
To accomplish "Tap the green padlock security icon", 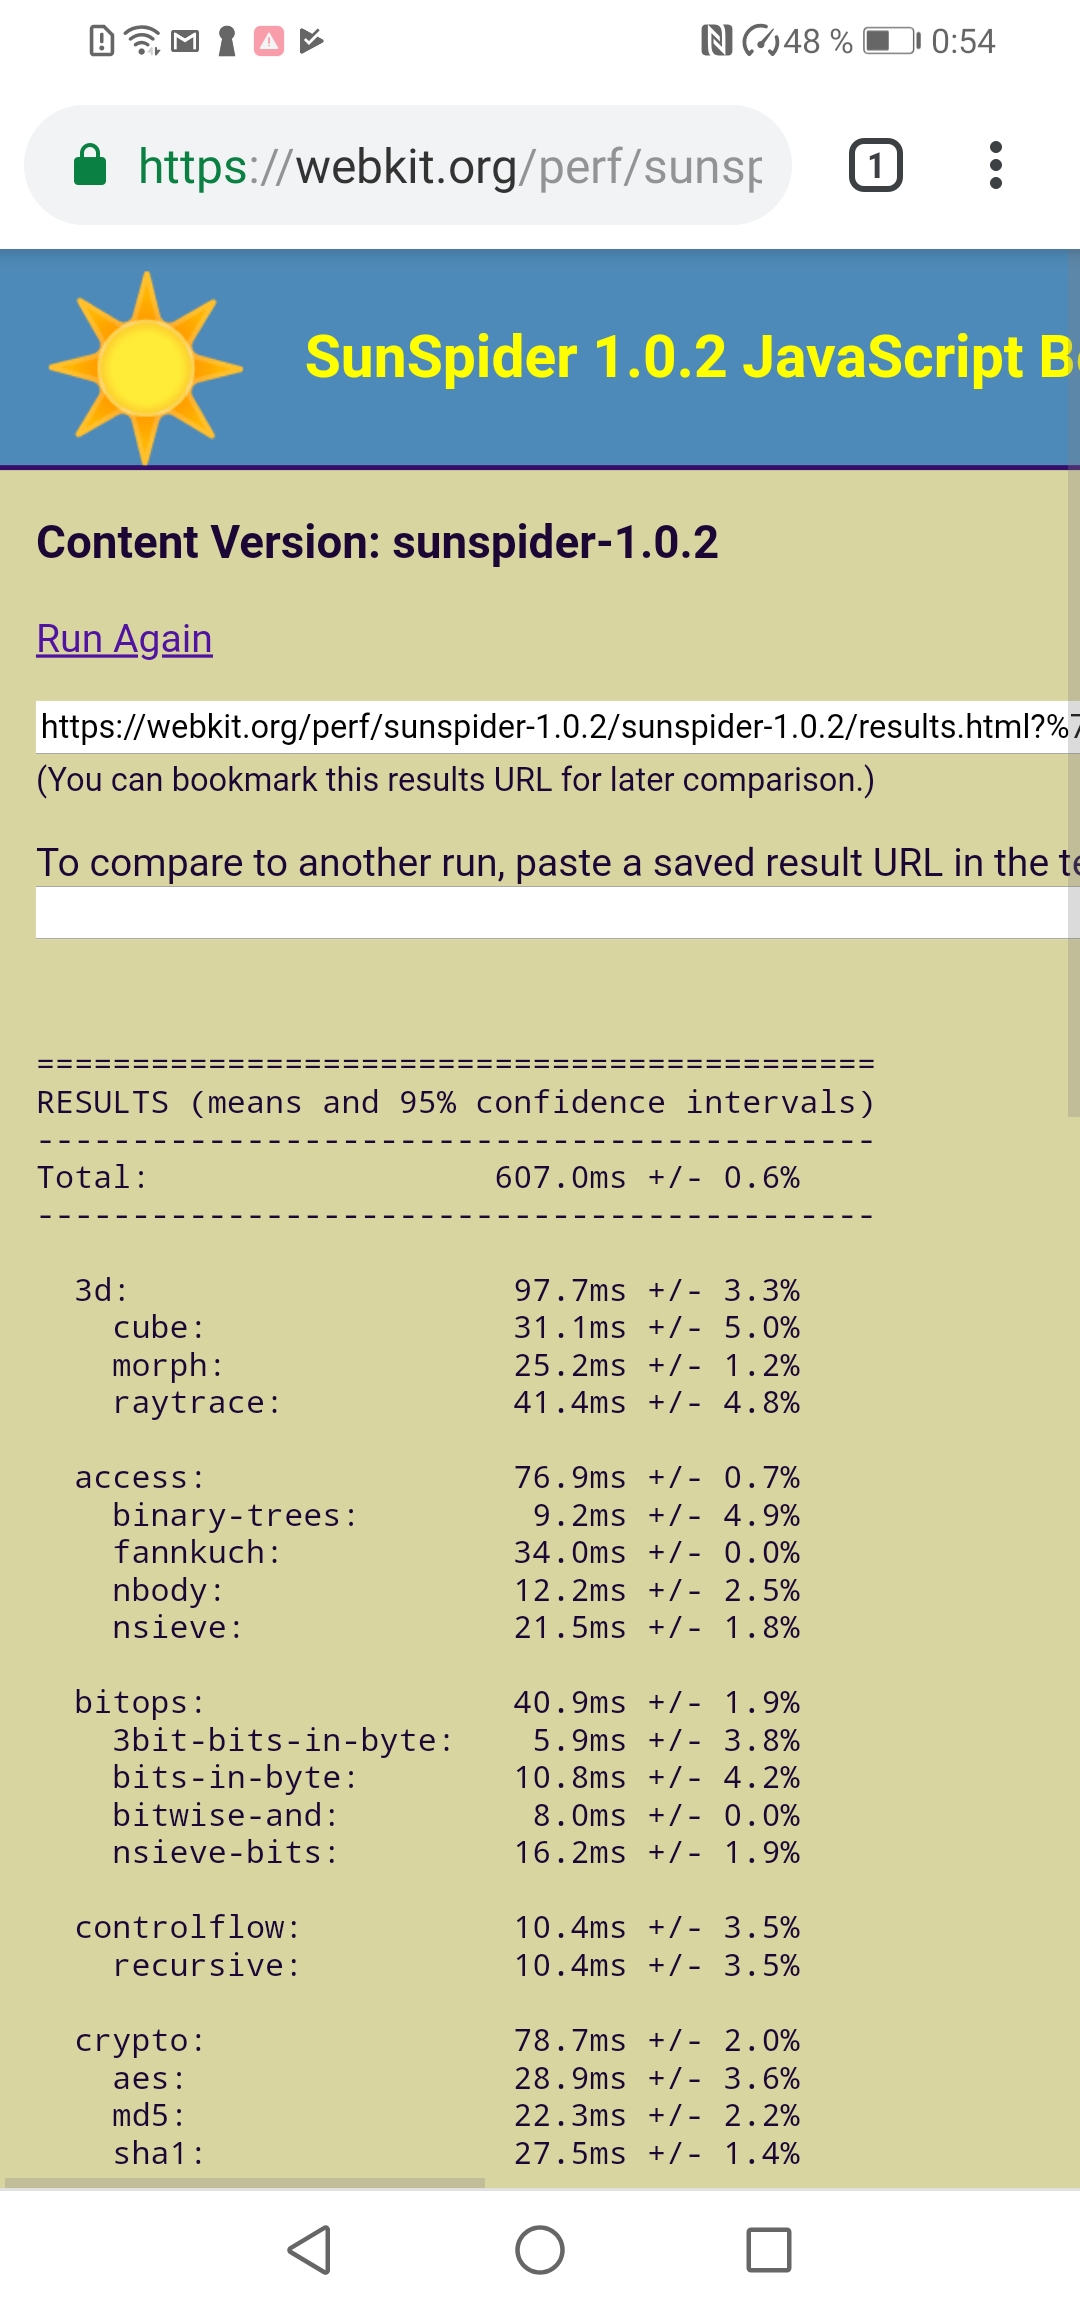I will [x=90, y=166].
